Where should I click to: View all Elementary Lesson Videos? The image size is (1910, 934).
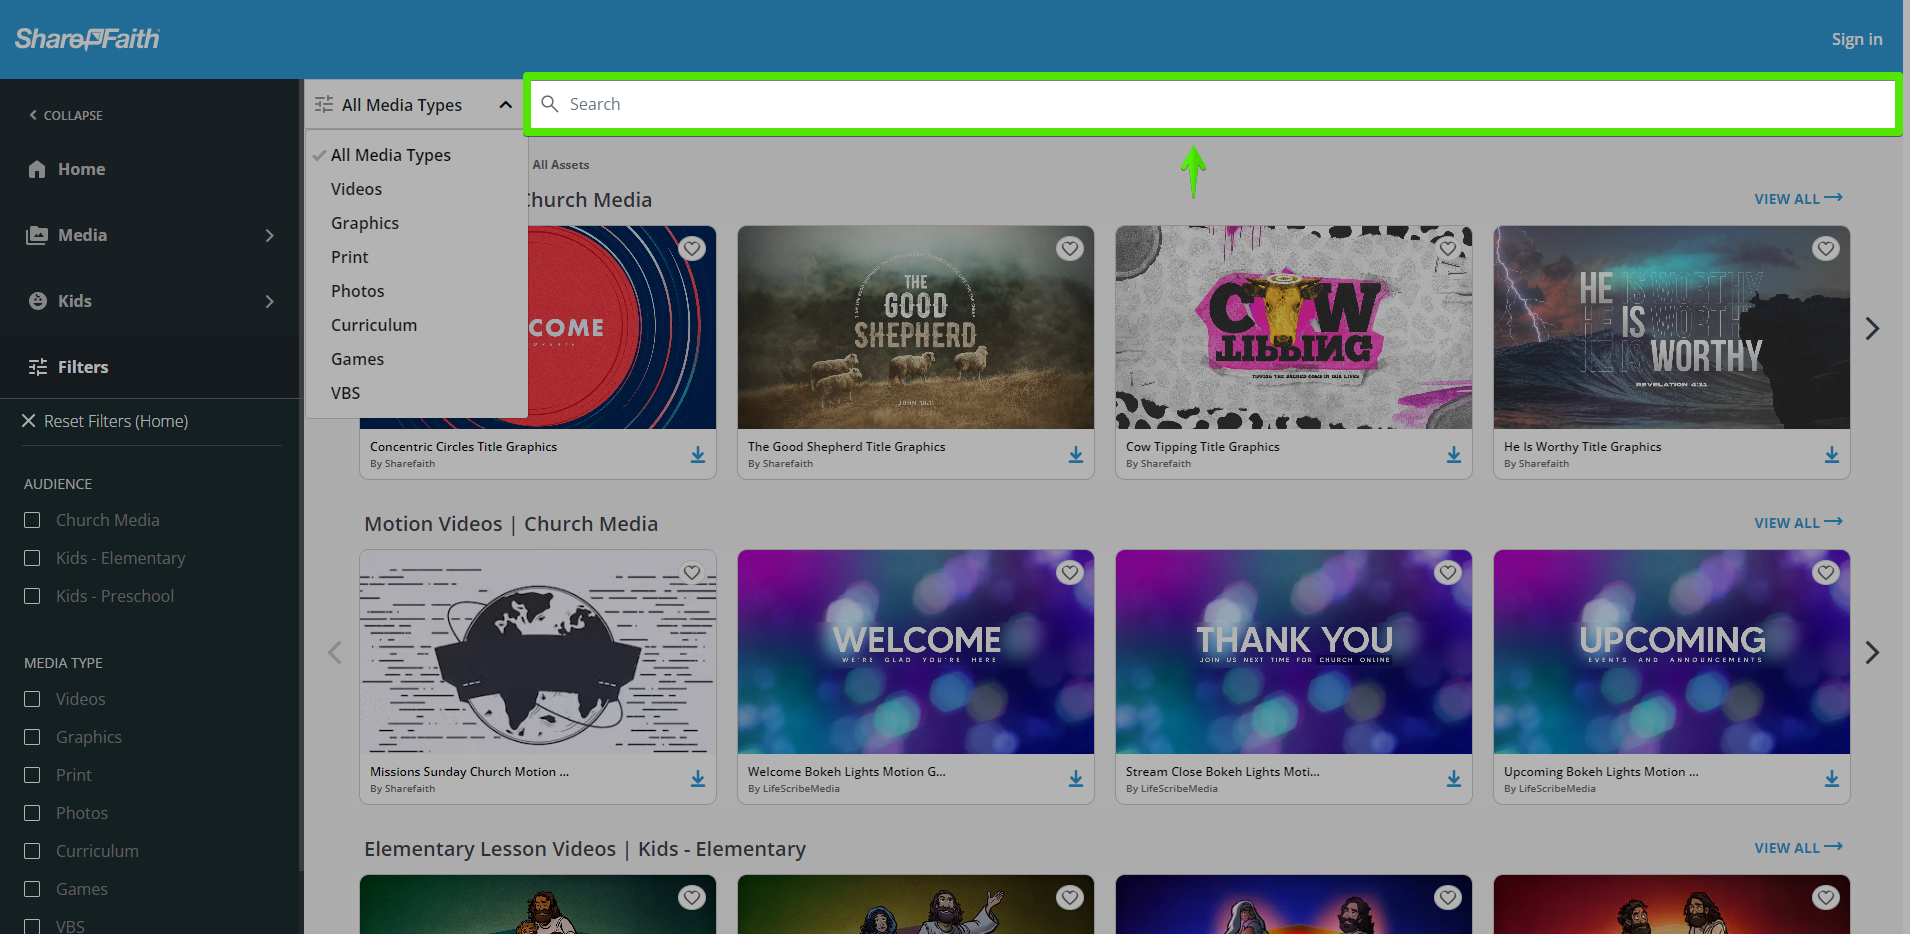point(1798,847)
